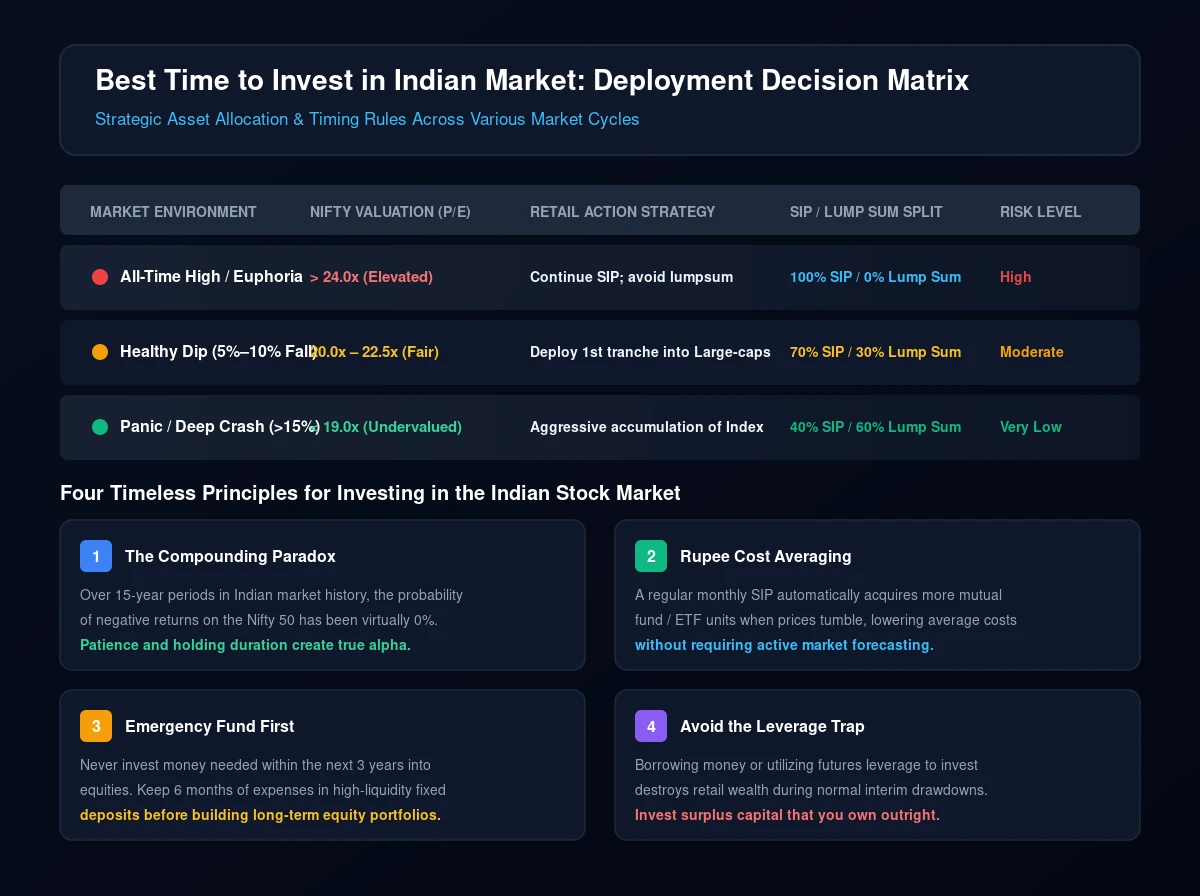Click the Four Timeless Principles section heading
Screen dimensions: 1200x896
(x=370, y=492)
